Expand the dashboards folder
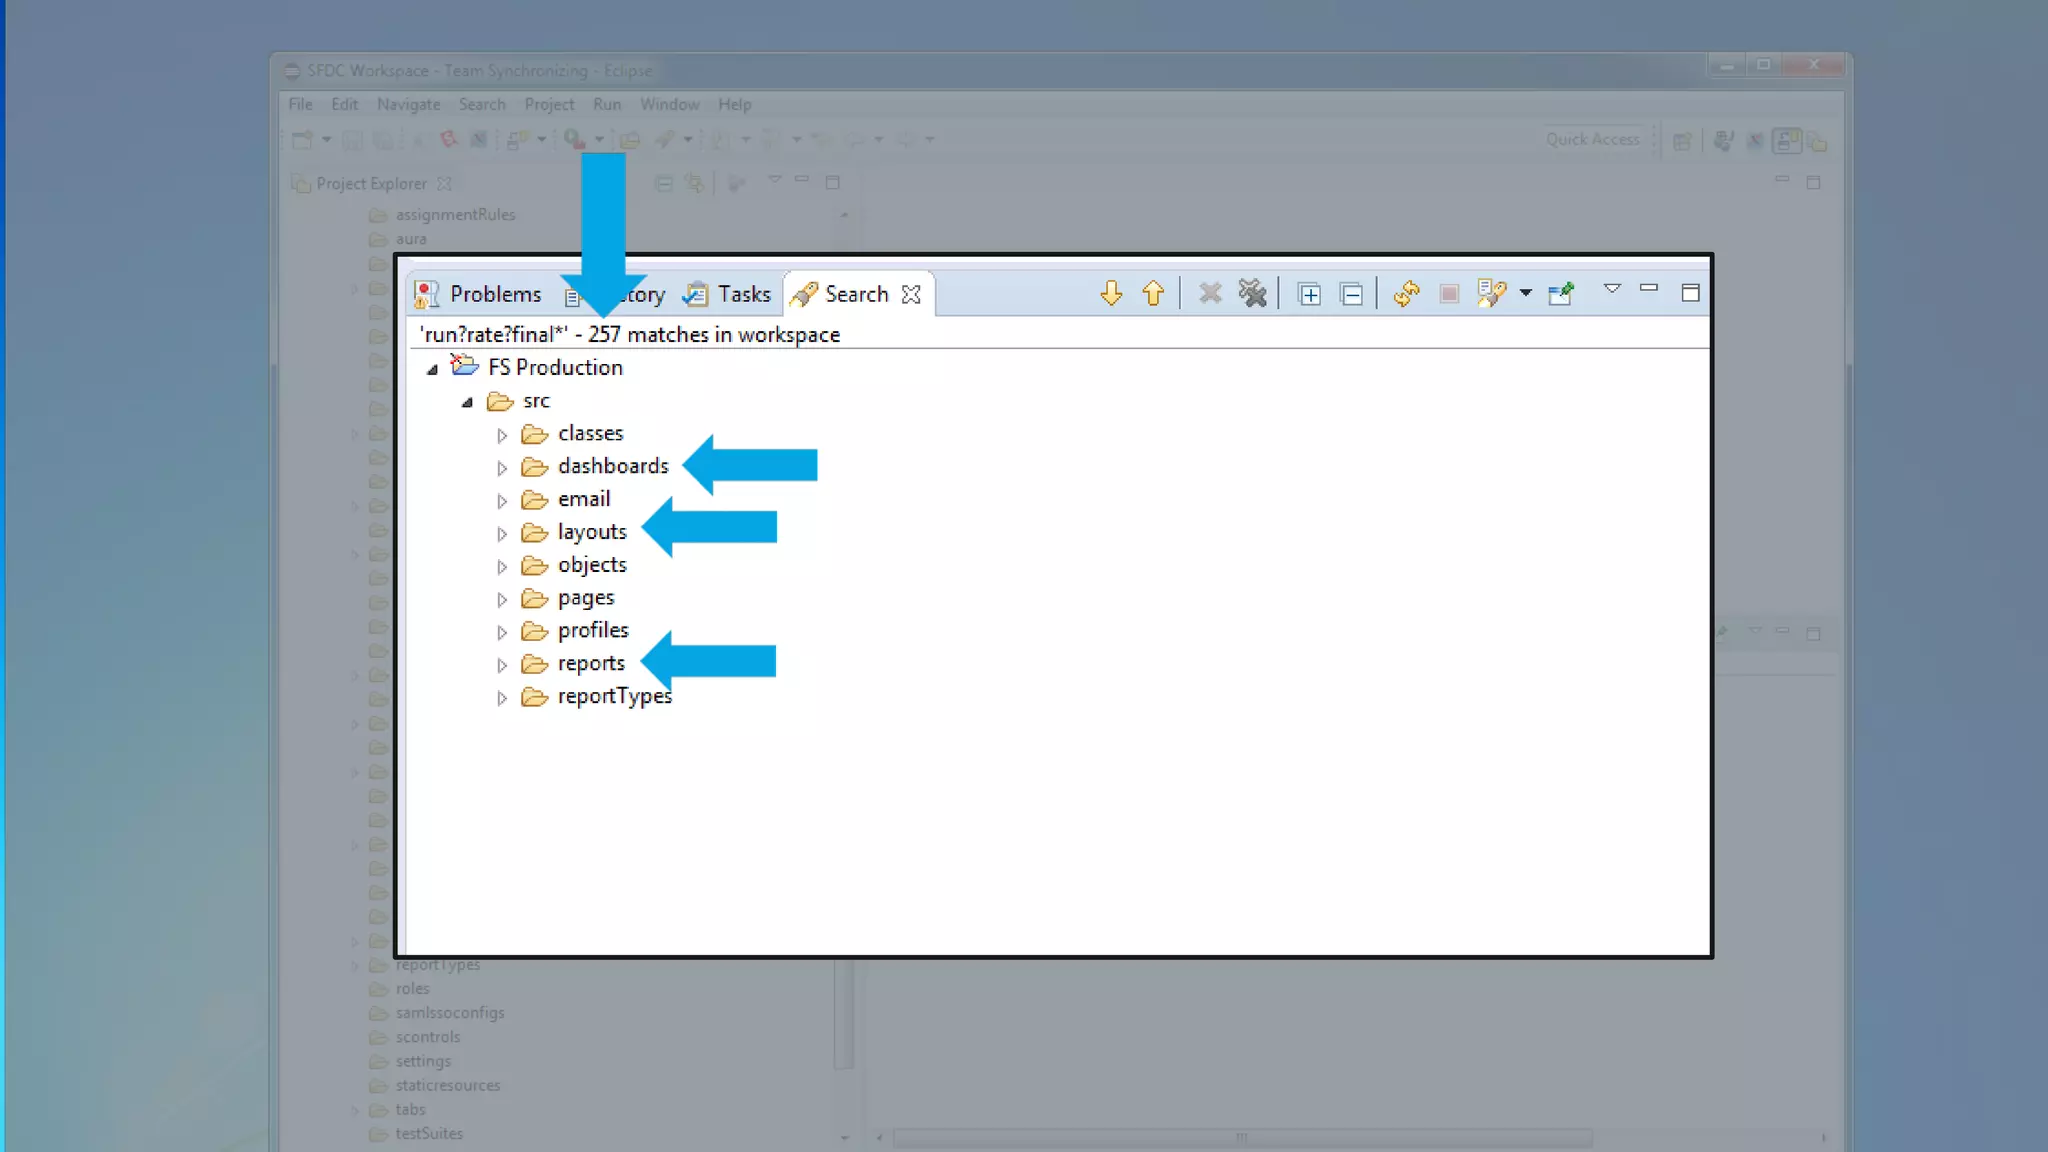 tap(502, 468)
